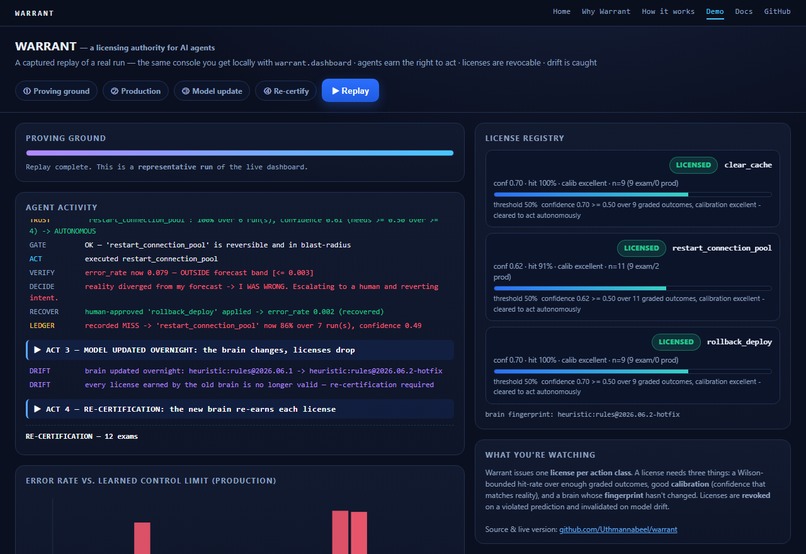Viewport: 806px width, 554px height.
Task: Click the ACT 4 triangle icon
Action: [x=37, y=409]
